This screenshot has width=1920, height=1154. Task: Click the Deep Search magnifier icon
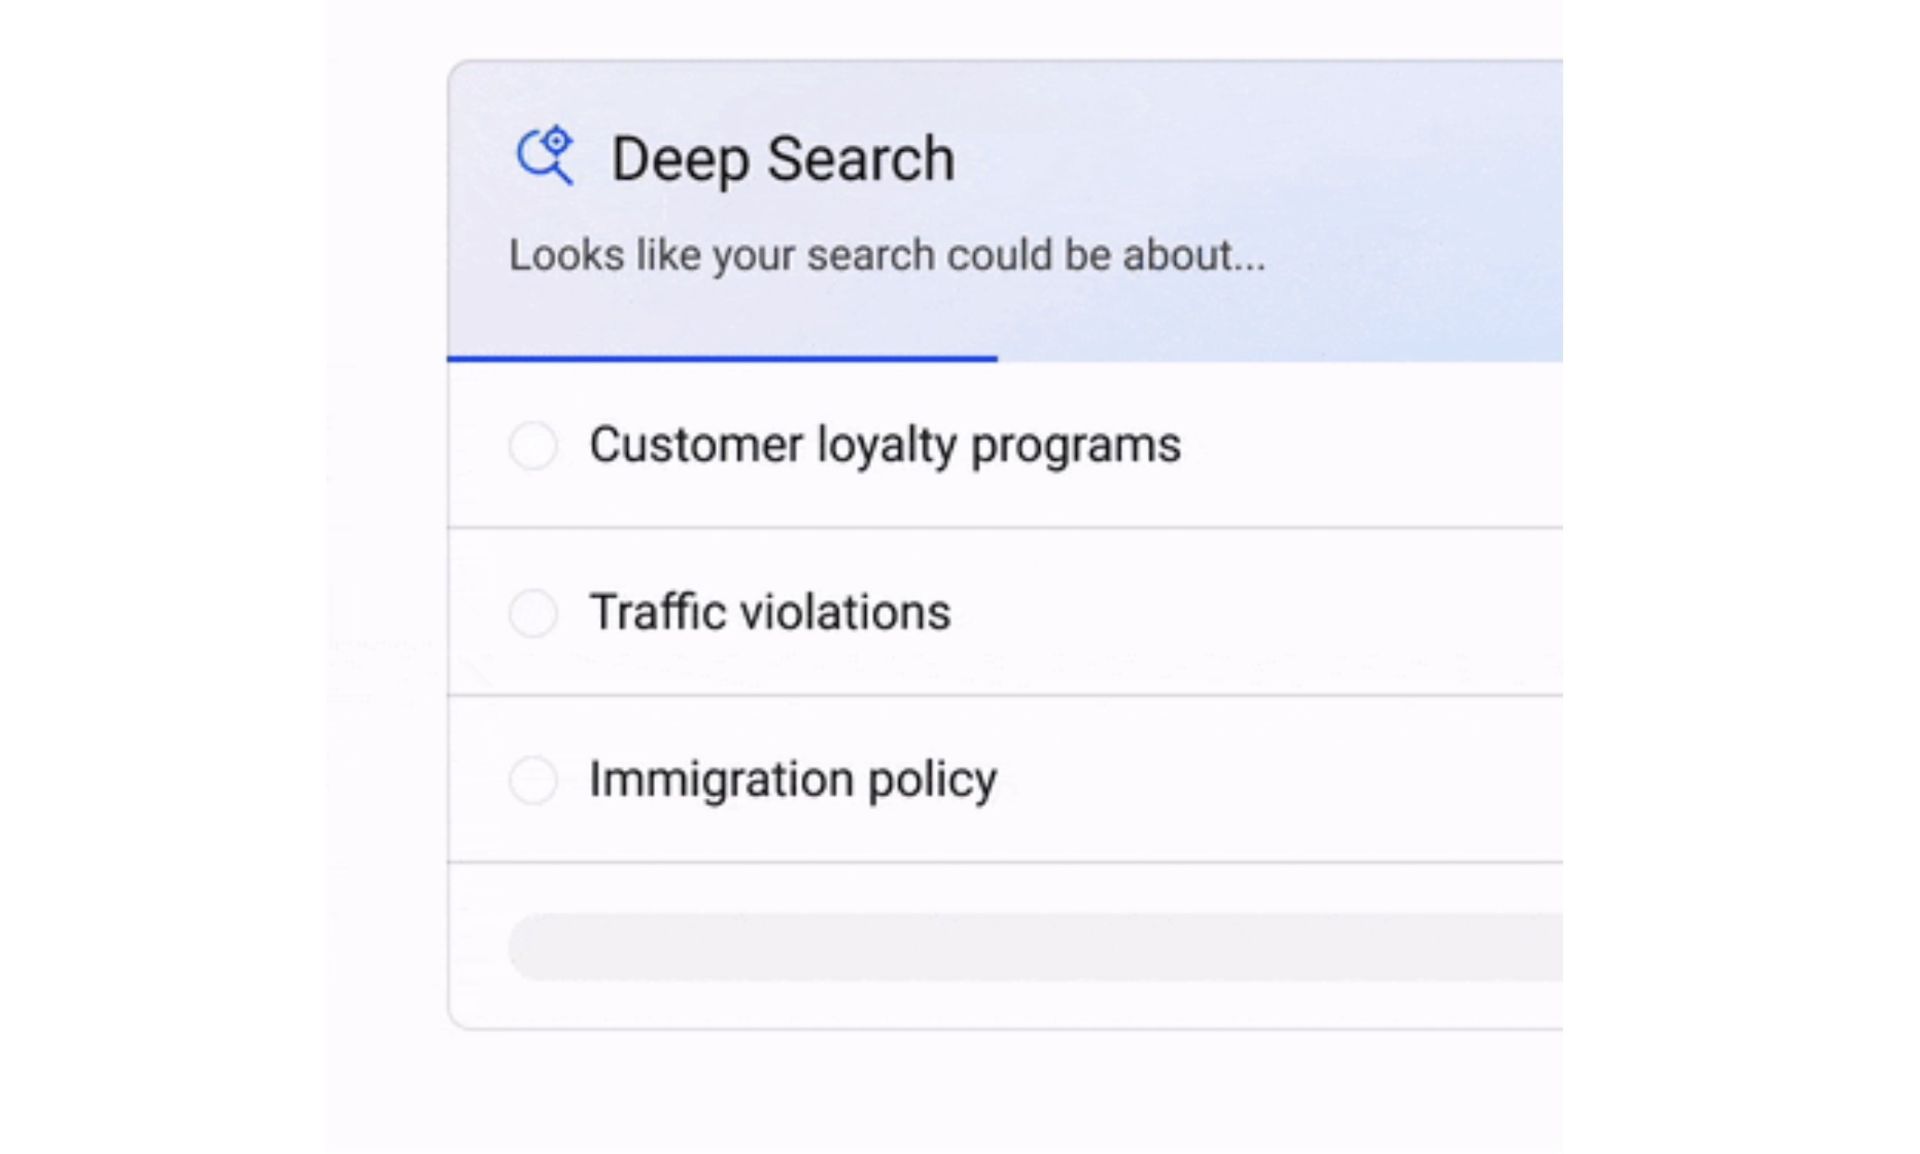pos(545,156)
